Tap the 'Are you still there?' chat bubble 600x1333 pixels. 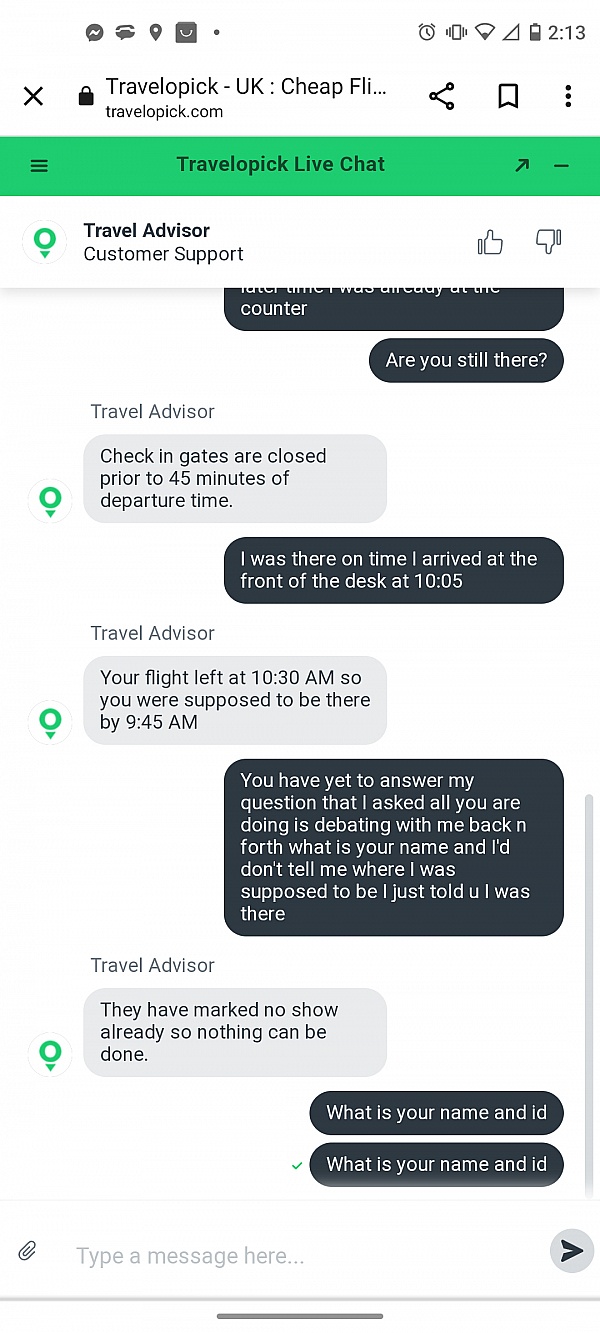tap(466, 361)
